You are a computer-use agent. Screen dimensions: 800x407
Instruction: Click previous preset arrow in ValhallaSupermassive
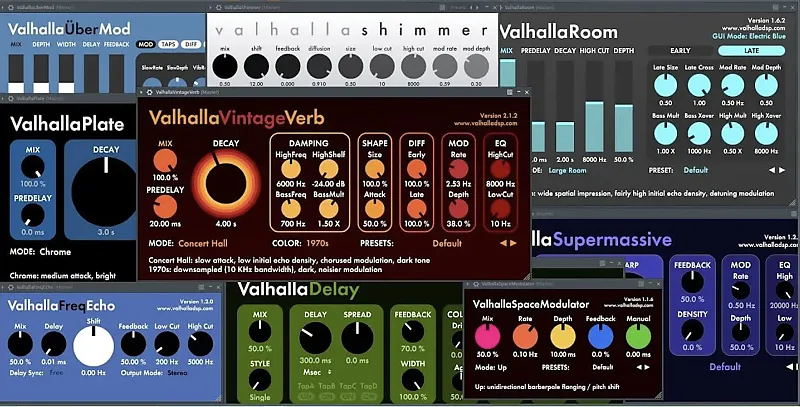tap(790, 367)
